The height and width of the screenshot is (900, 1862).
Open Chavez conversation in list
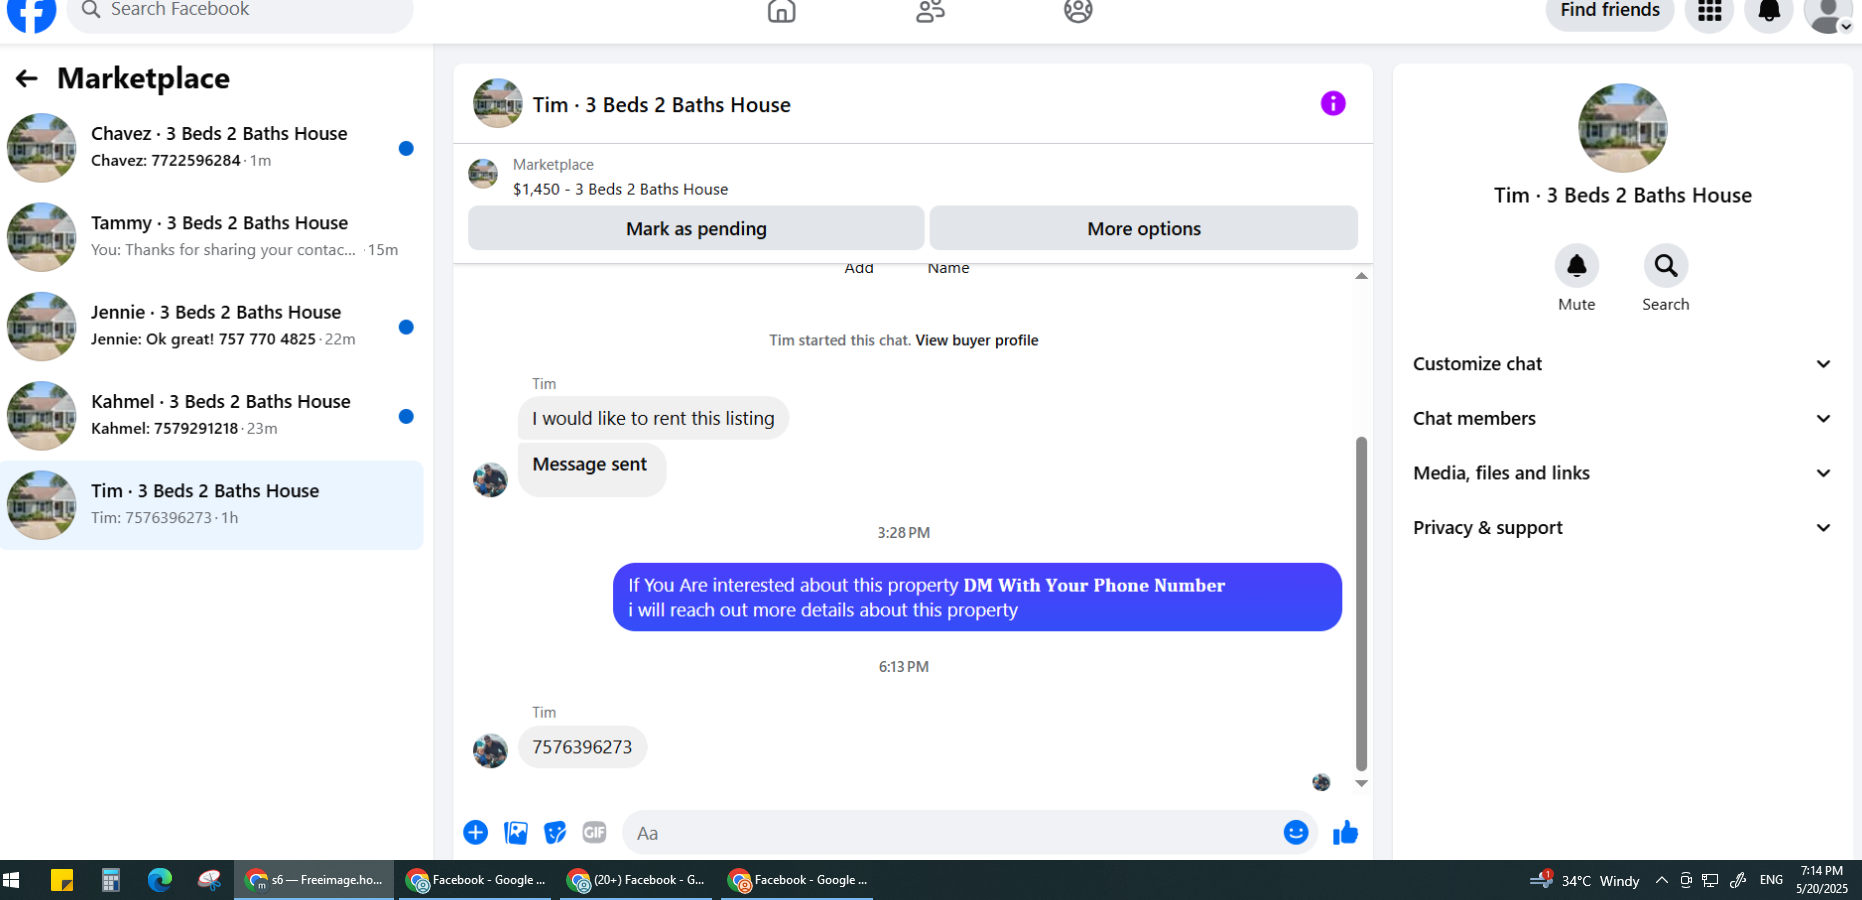[x=212, y=148]
